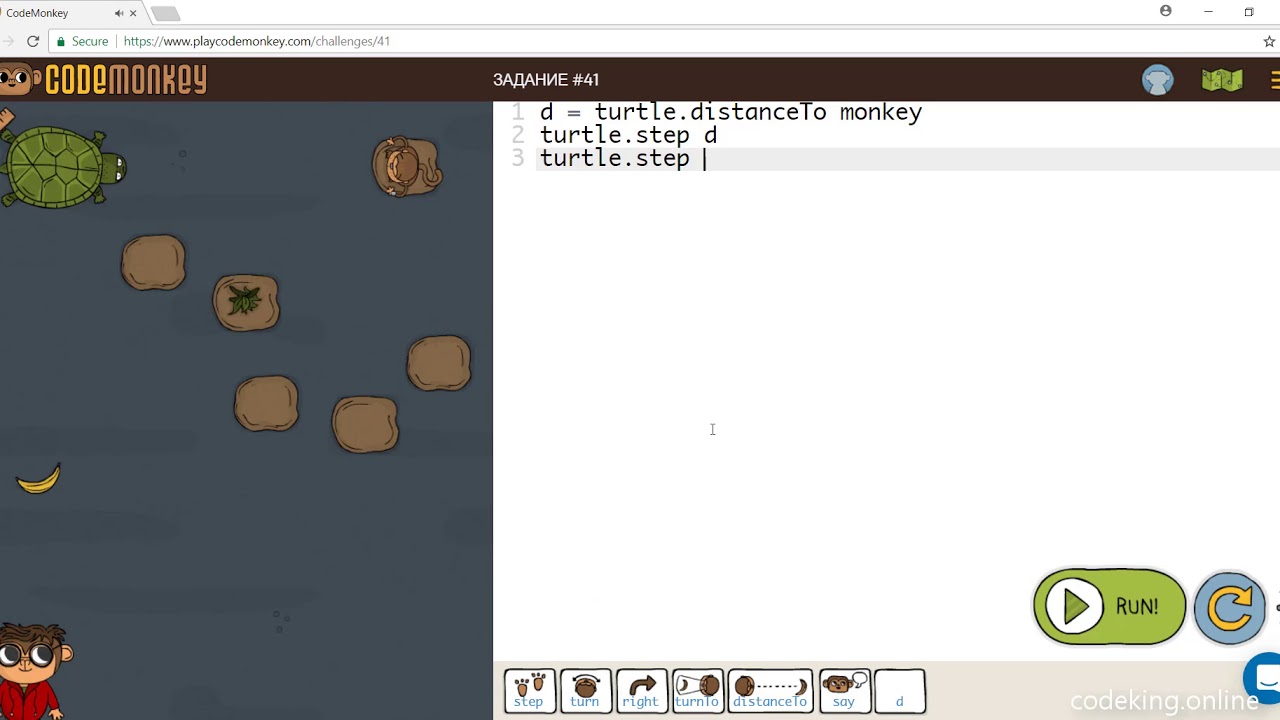Click the Secure padlock site info
Screen dimensions: 1280x720
[81, 41]
